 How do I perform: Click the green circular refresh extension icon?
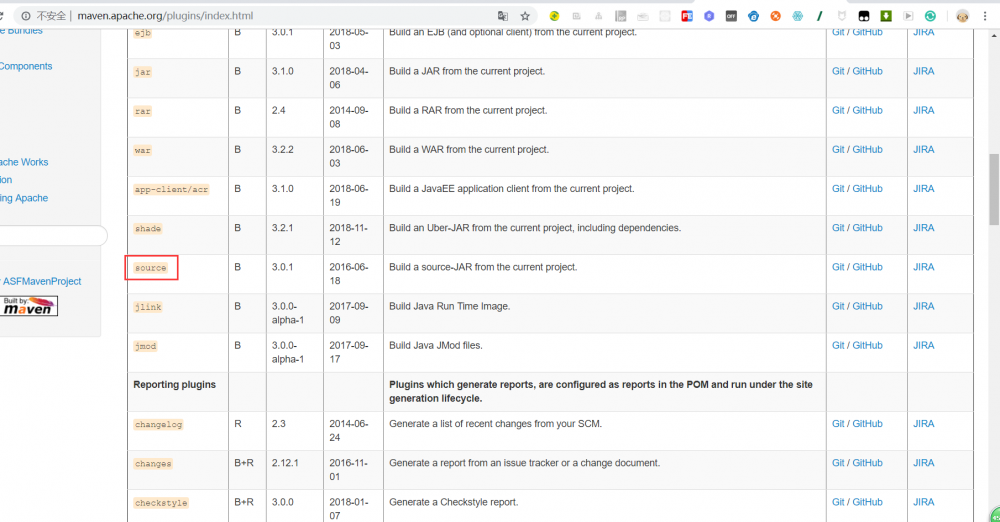point(930,16)
